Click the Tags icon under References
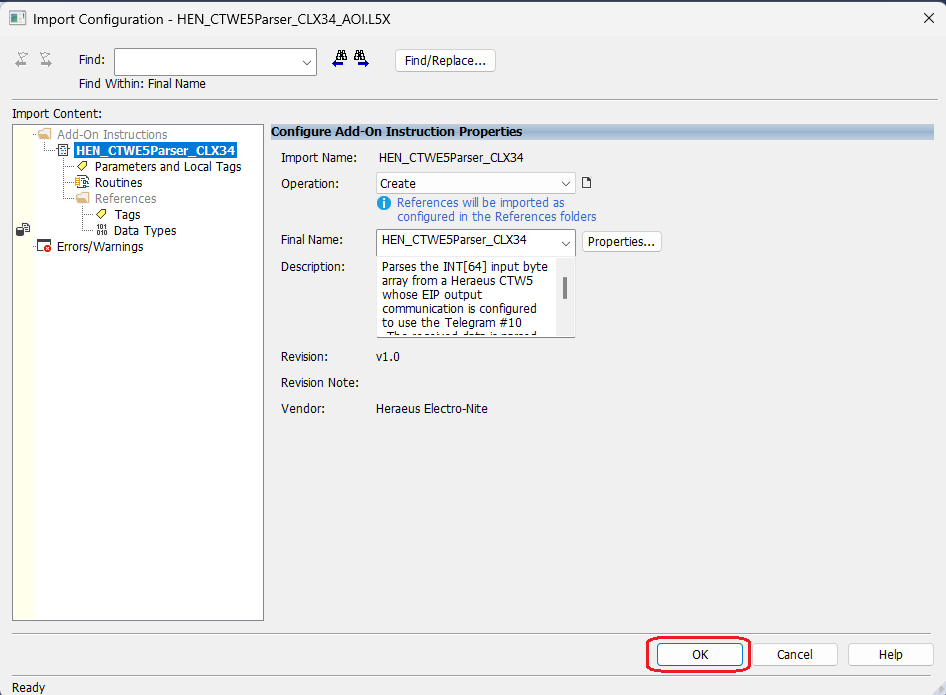 coord(101,214)
